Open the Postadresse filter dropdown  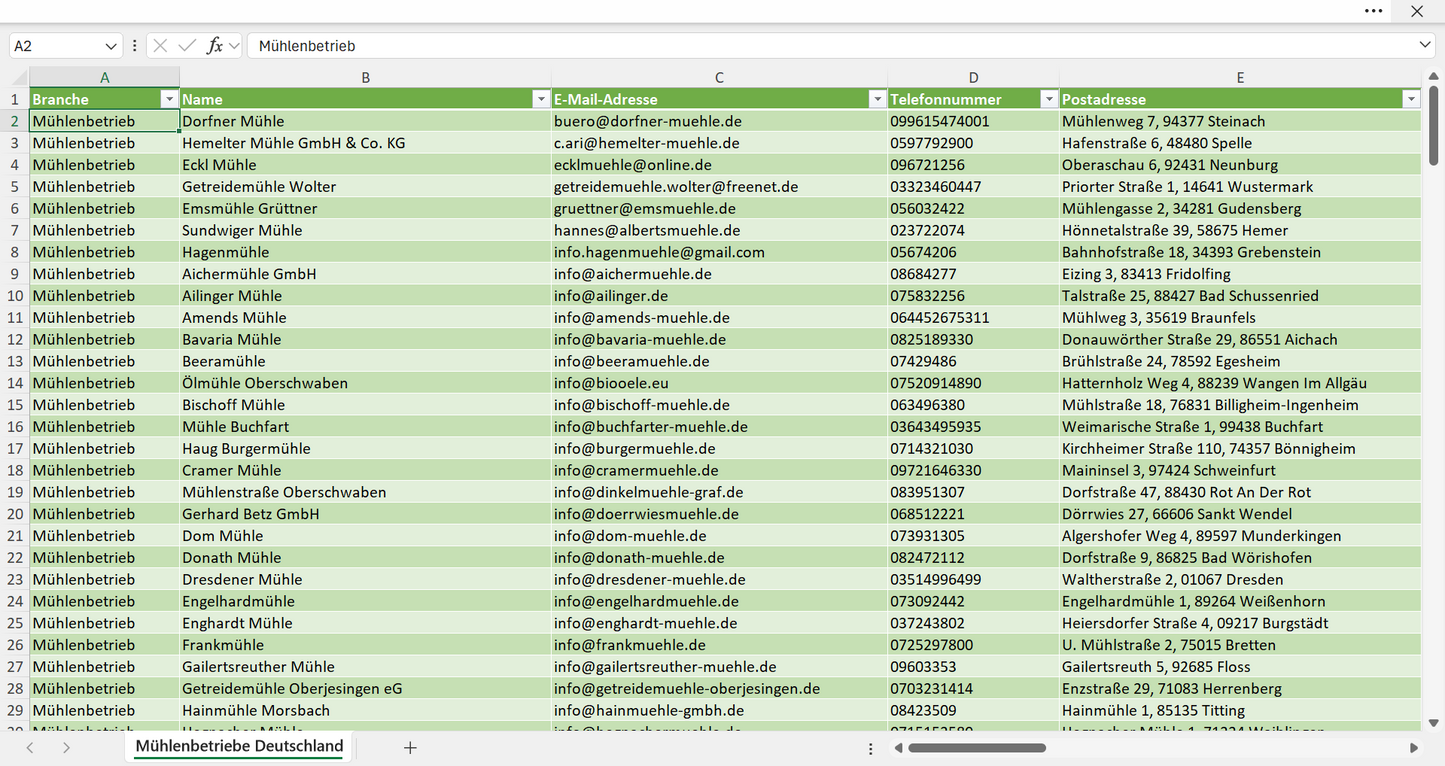click(1411, 100)
